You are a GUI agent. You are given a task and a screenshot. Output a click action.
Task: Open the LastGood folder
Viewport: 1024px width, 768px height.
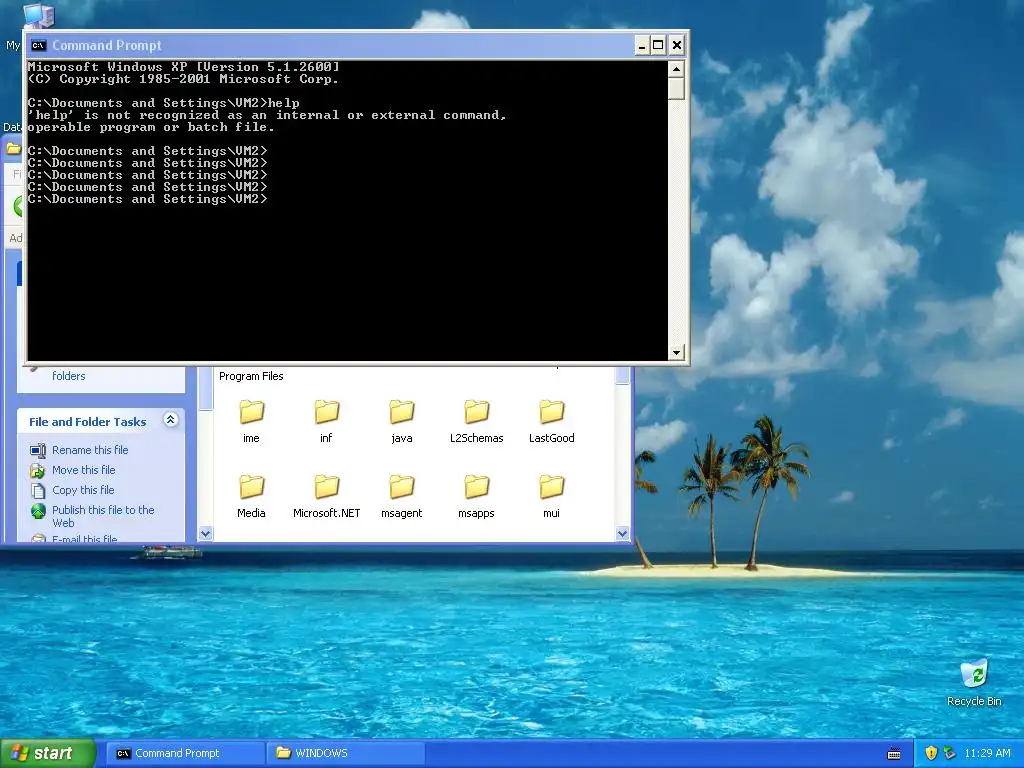point(551,421)
